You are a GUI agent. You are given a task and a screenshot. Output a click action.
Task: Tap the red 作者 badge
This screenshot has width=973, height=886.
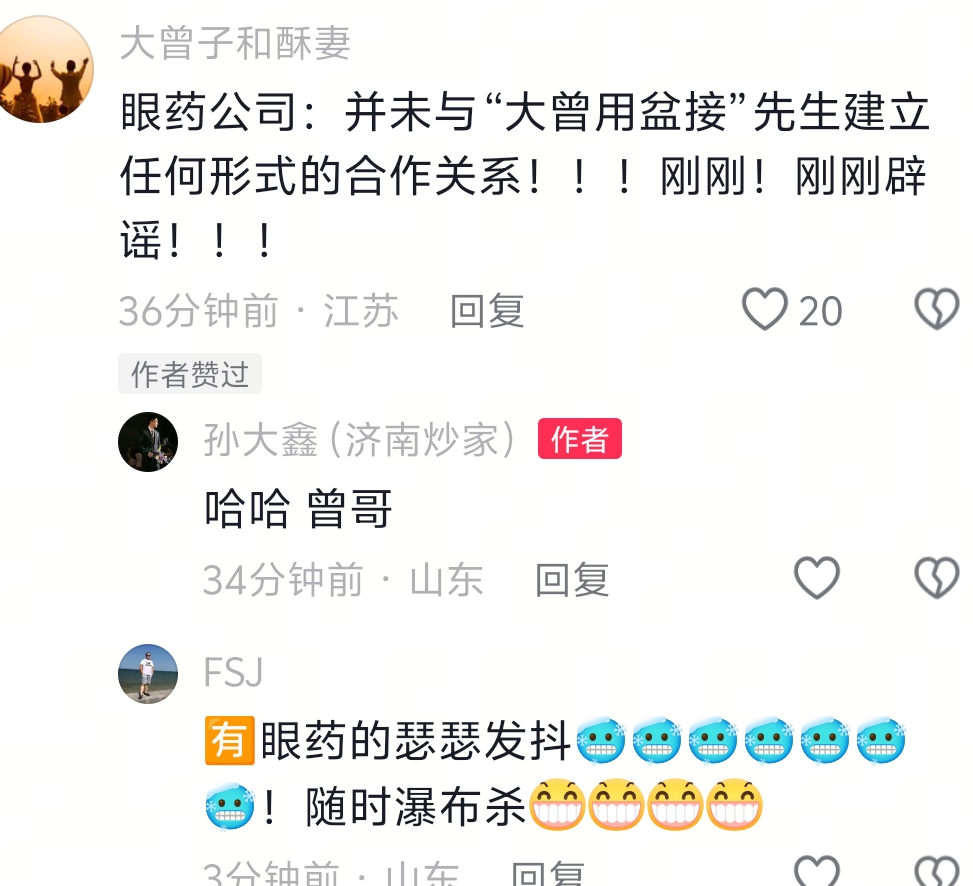click(x=580, y=439)
